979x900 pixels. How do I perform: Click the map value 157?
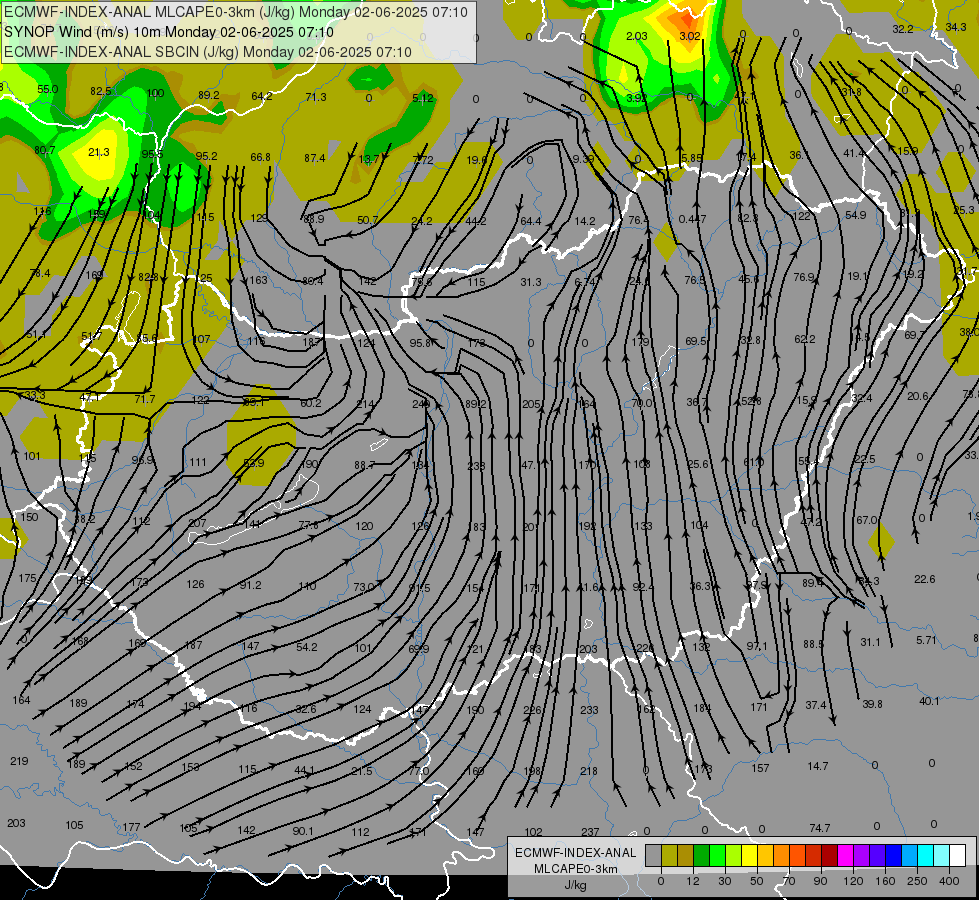click(x=760, y=768)
